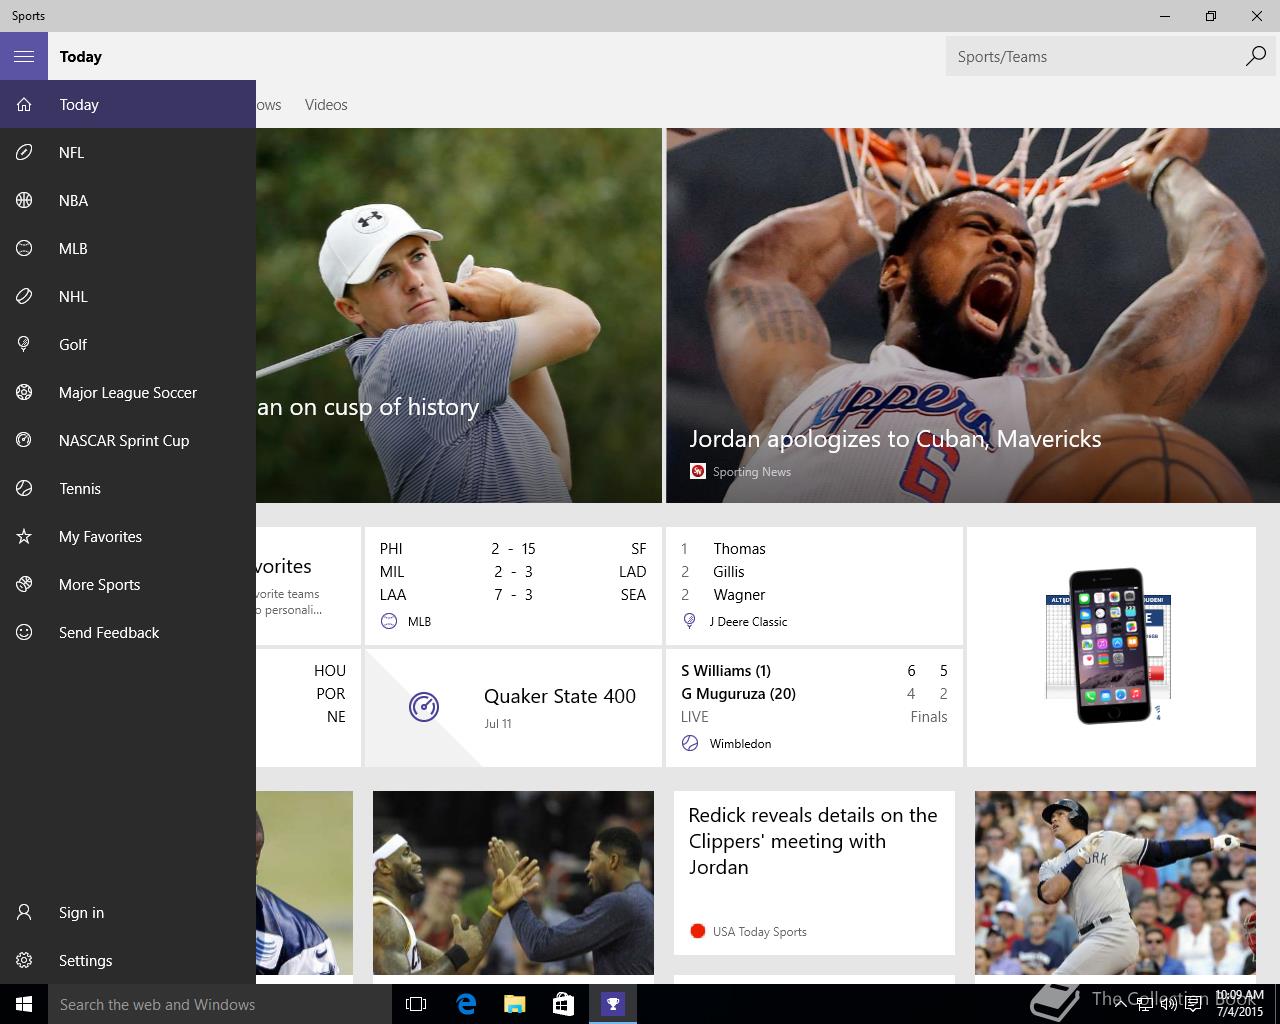This screenshot has width=1280, height=1024.
Task: Click the NBA basketball icon
Action: [24, 200]
